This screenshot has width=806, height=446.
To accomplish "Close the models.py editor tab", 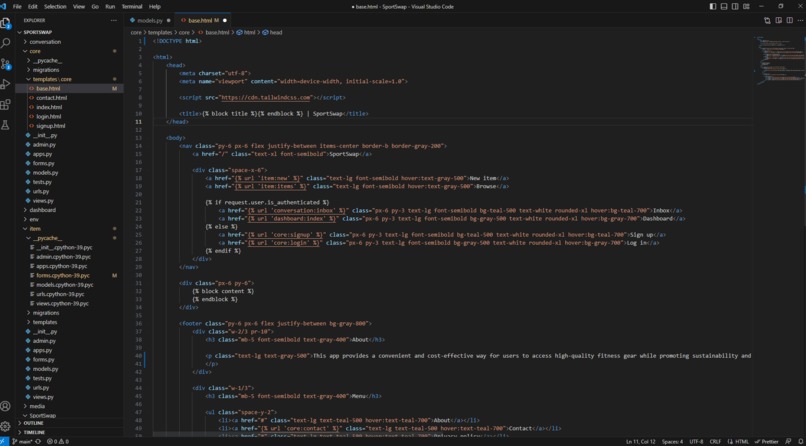I will coord(168,21).
